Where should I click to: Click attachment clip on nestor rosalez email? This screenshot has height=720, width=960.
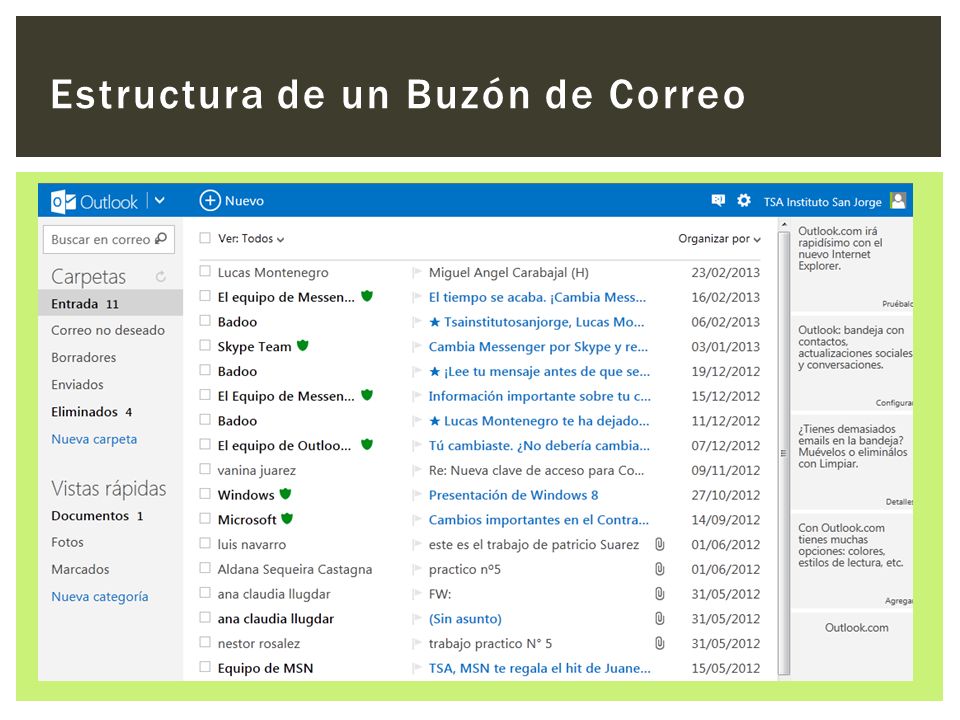click(659, 643)
